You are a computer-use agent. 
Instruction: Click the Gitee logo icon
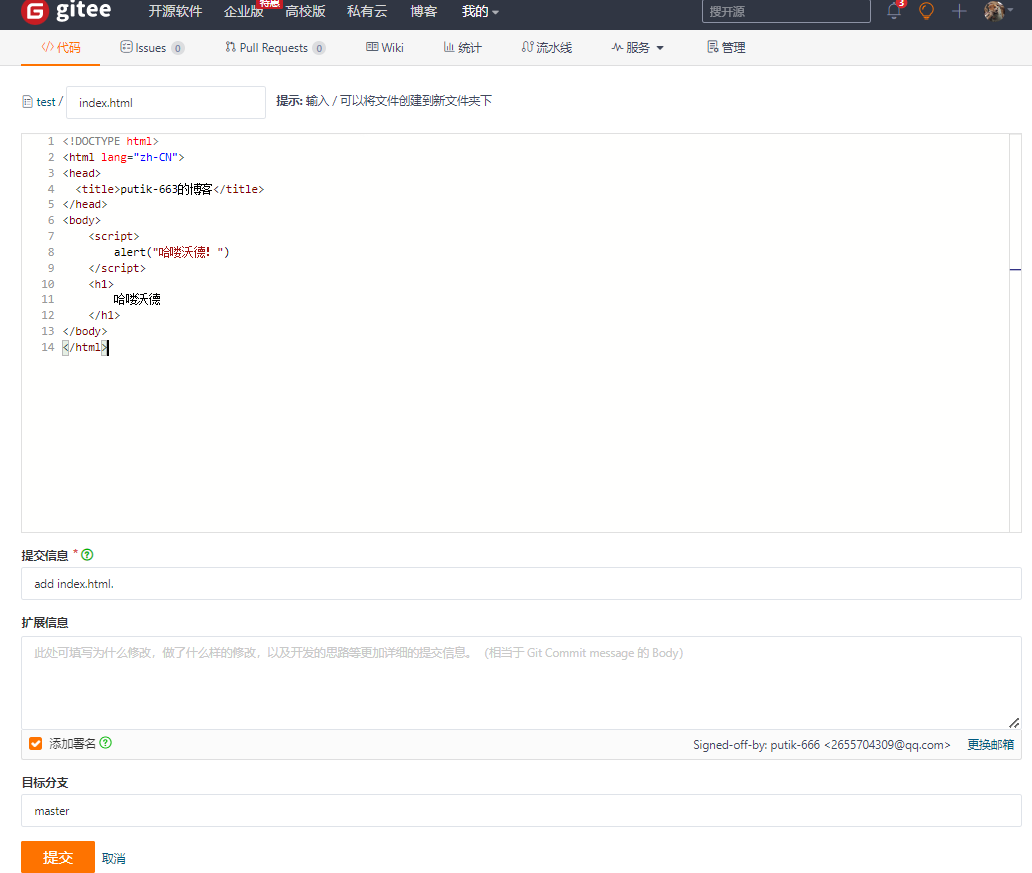point(34,12)
